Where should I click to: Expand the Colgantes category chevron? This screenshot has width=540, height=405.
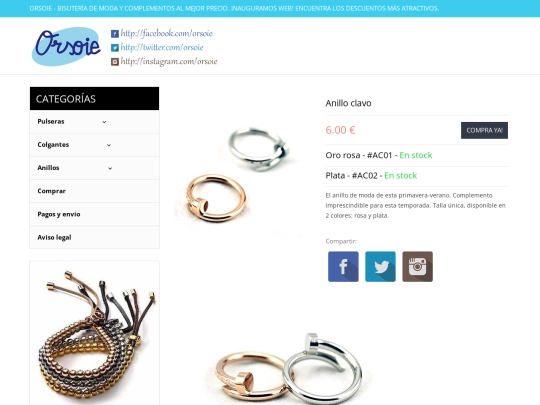pyautogui.click(x=109, y=145)
